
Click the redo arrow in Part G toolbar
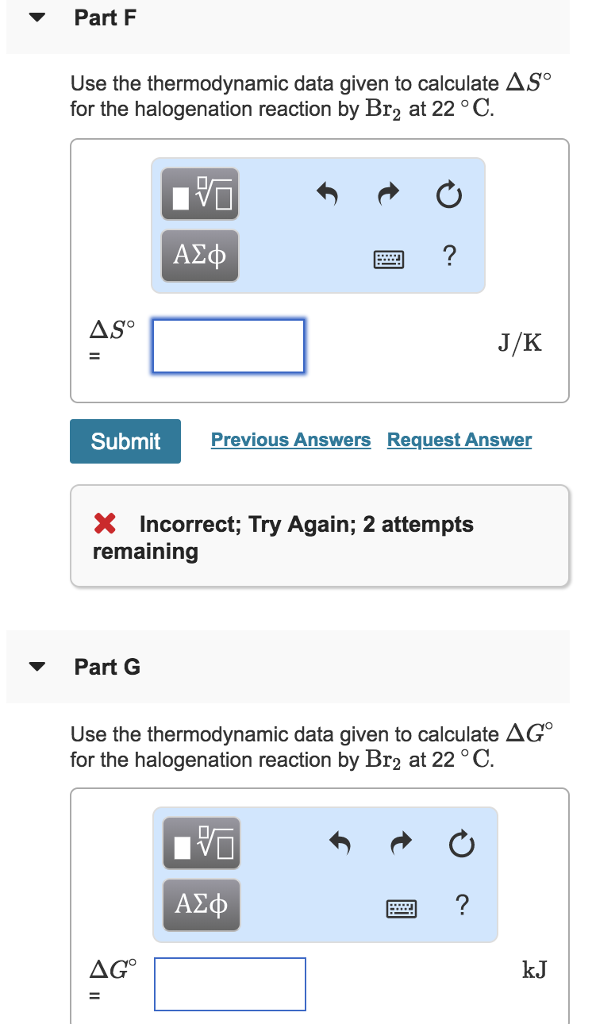[x=400, y=843]
